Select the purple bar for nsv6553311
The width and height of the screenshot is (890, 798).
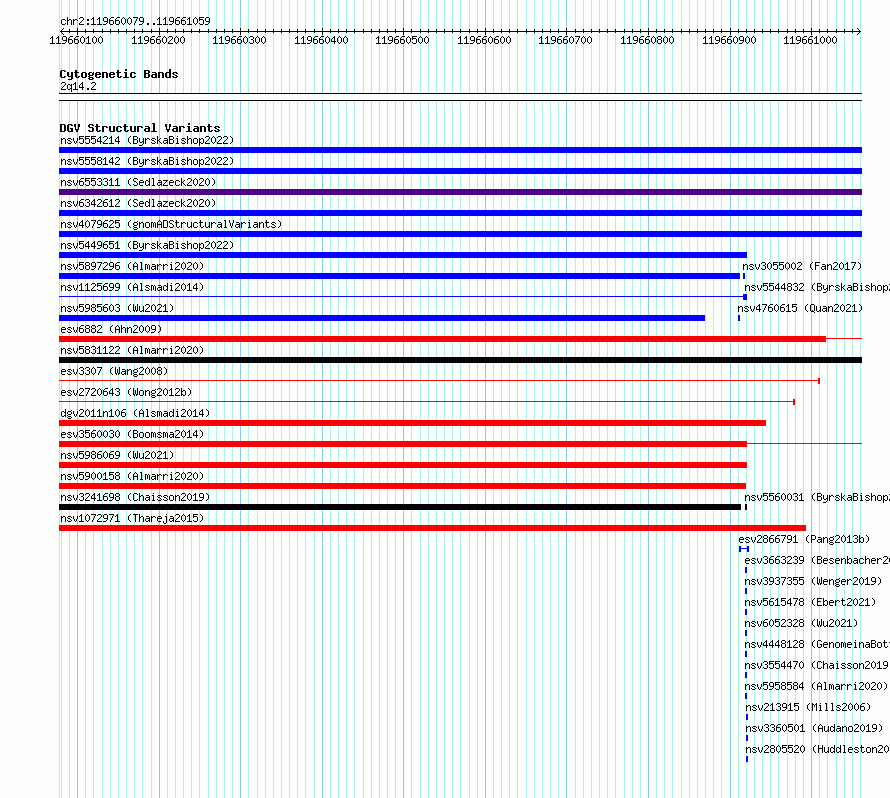pos(460,192)
